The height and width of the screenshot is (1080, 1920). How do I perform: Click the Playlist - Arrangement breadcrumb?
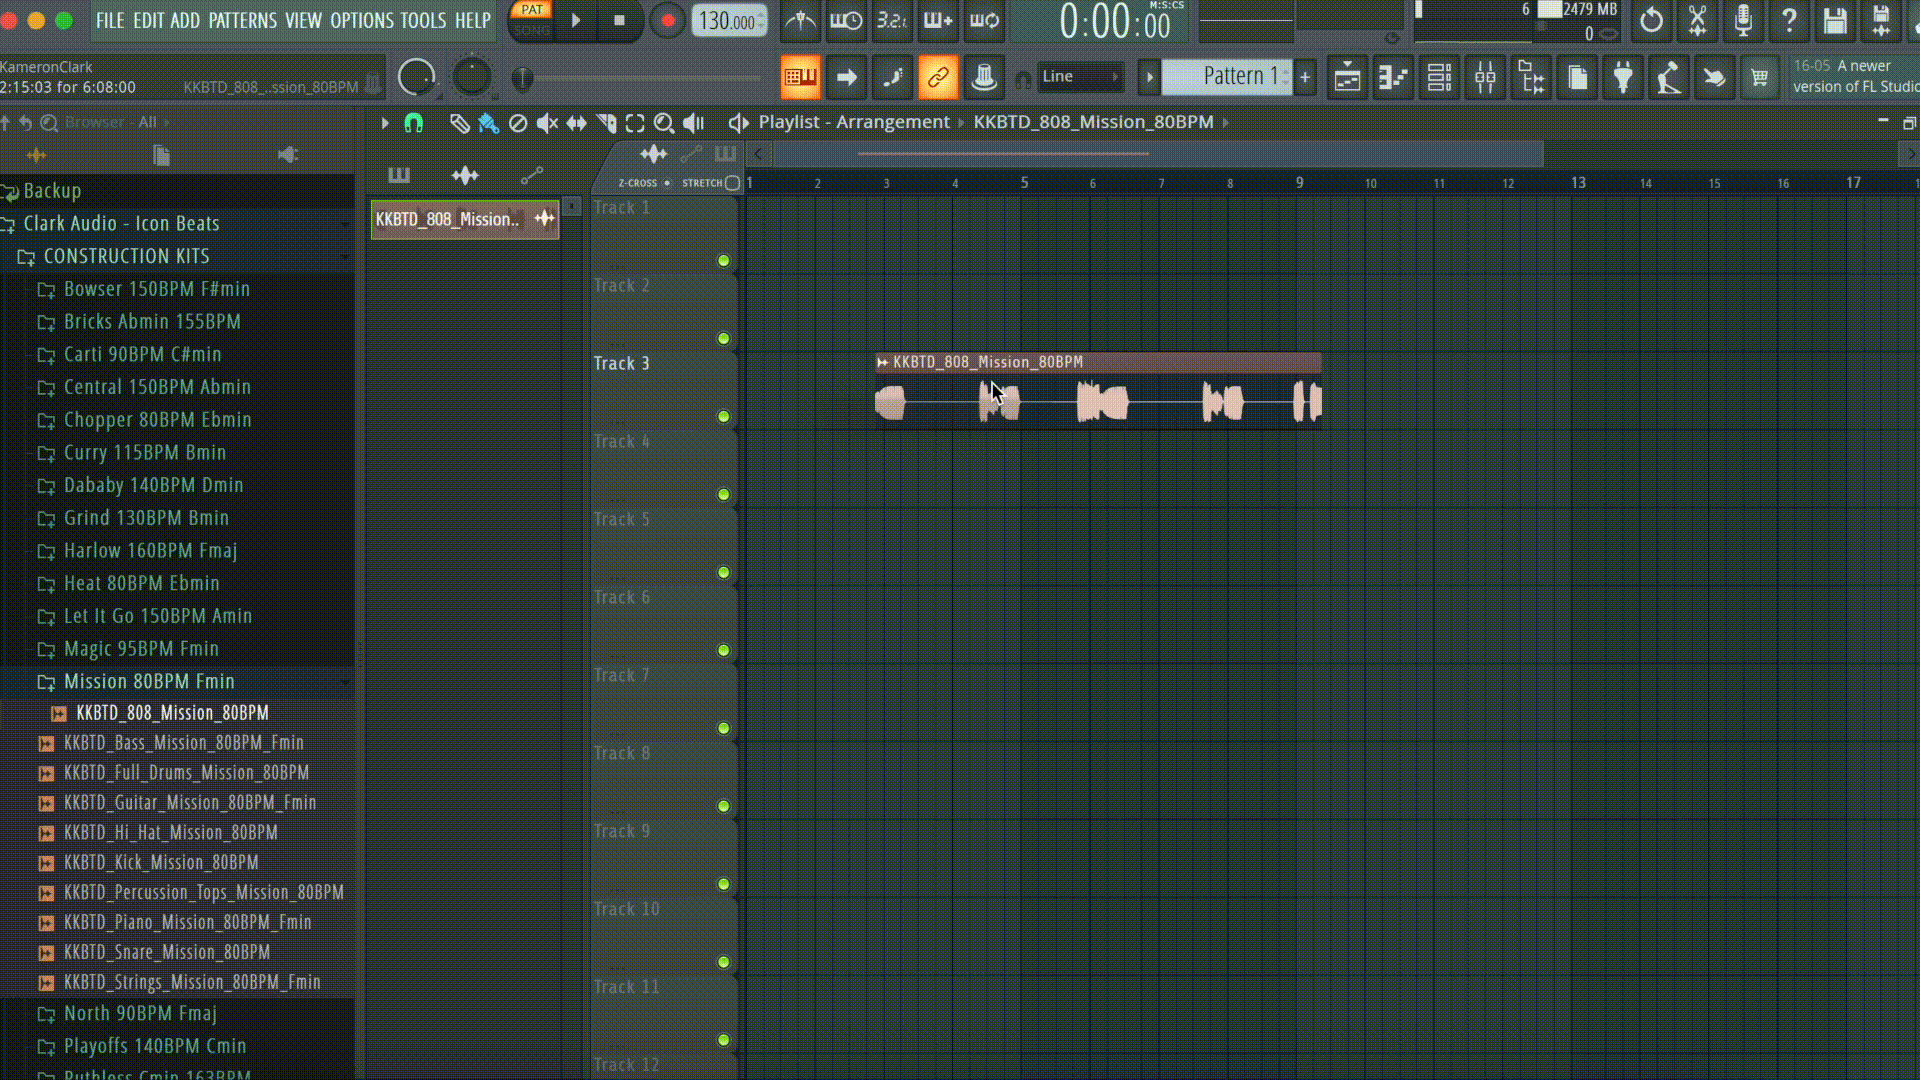[854, 122]
